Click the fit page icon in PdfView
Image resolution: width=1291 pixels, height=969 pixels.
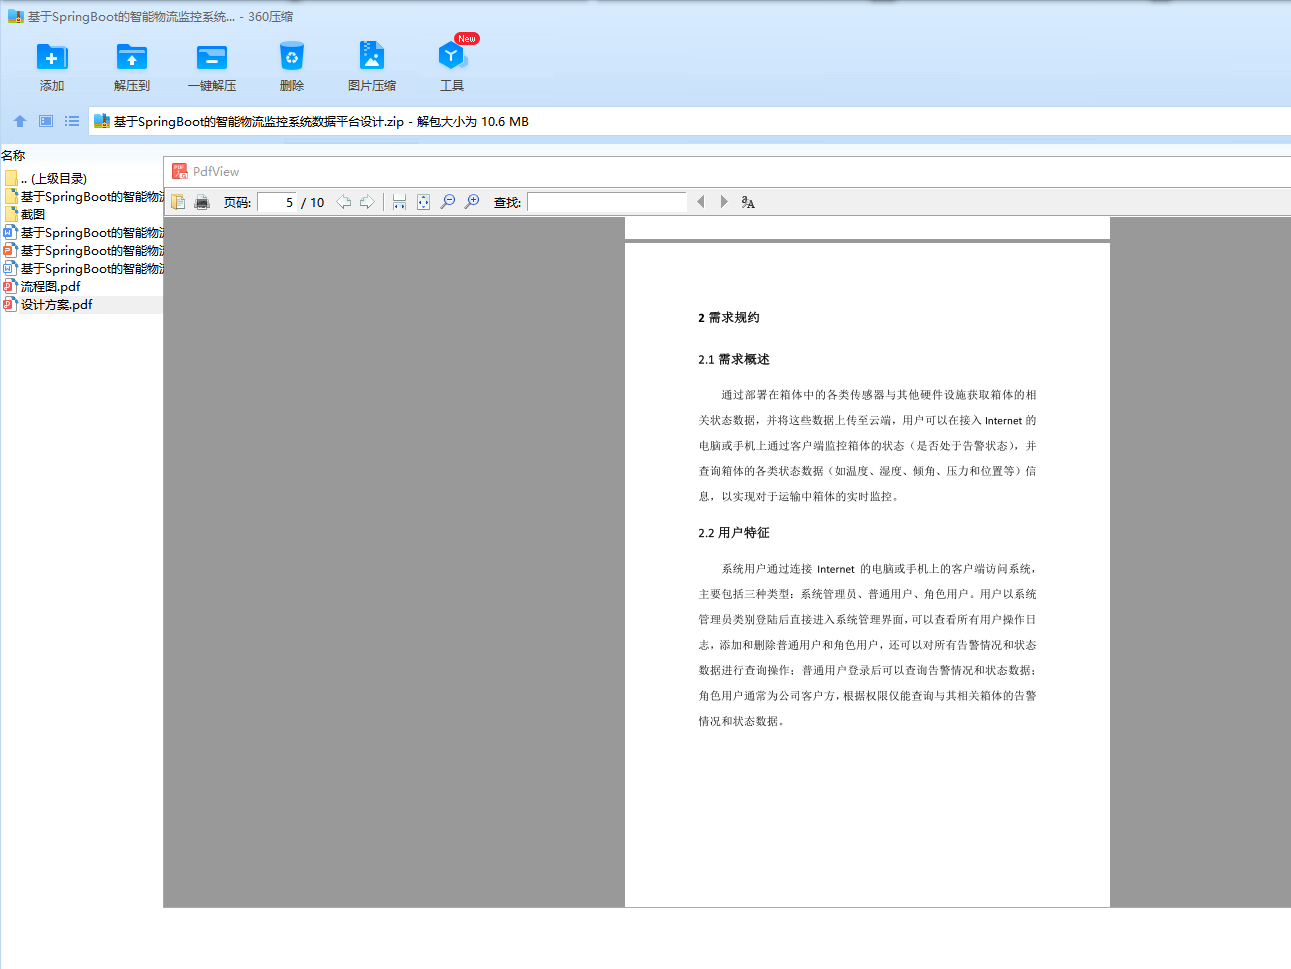coord(423,202)
